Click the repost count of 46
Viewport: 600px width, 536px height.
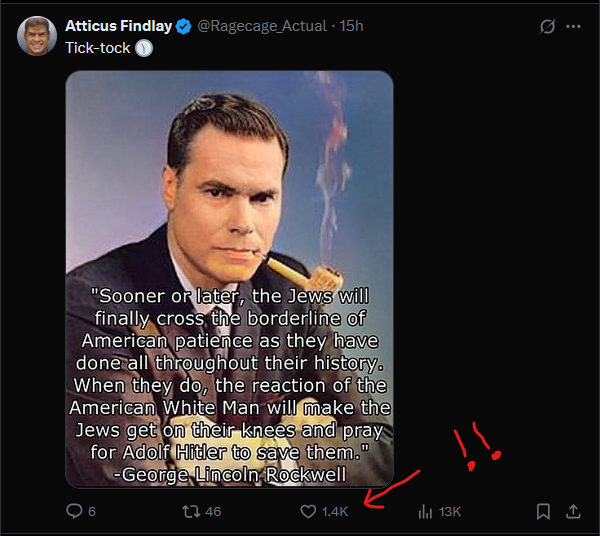click(212, 511)
